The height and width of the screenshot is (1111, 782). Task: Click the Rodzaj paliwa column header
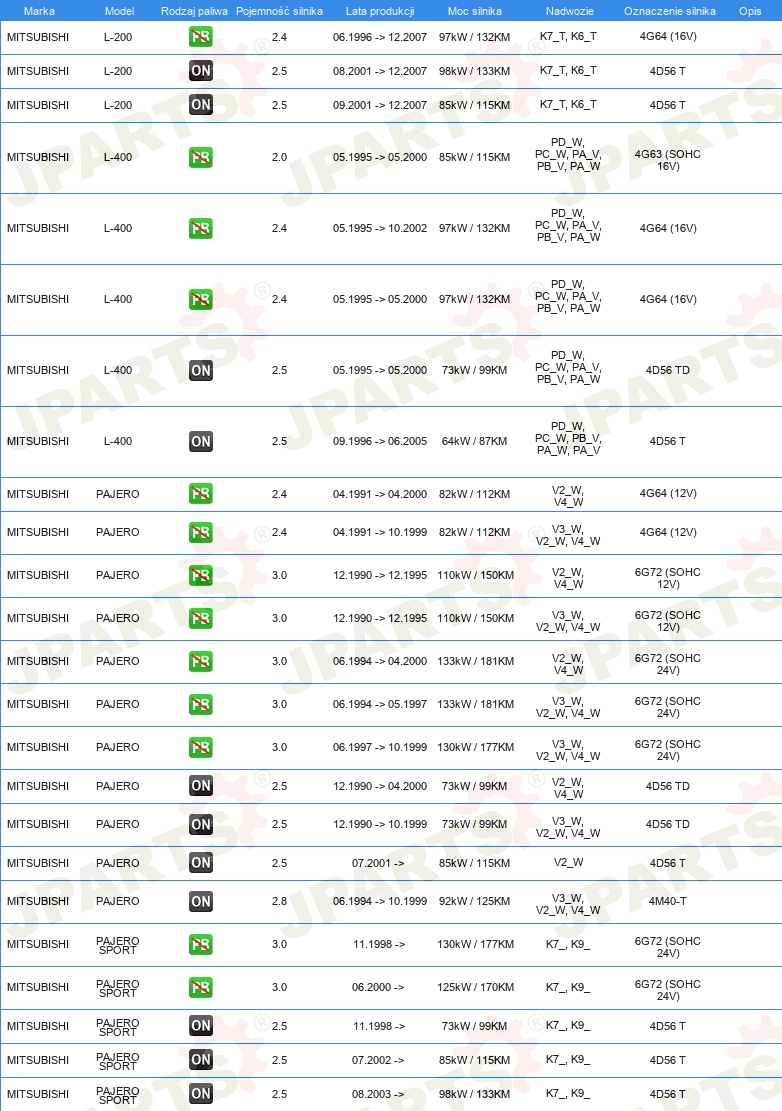coord(194,11)
